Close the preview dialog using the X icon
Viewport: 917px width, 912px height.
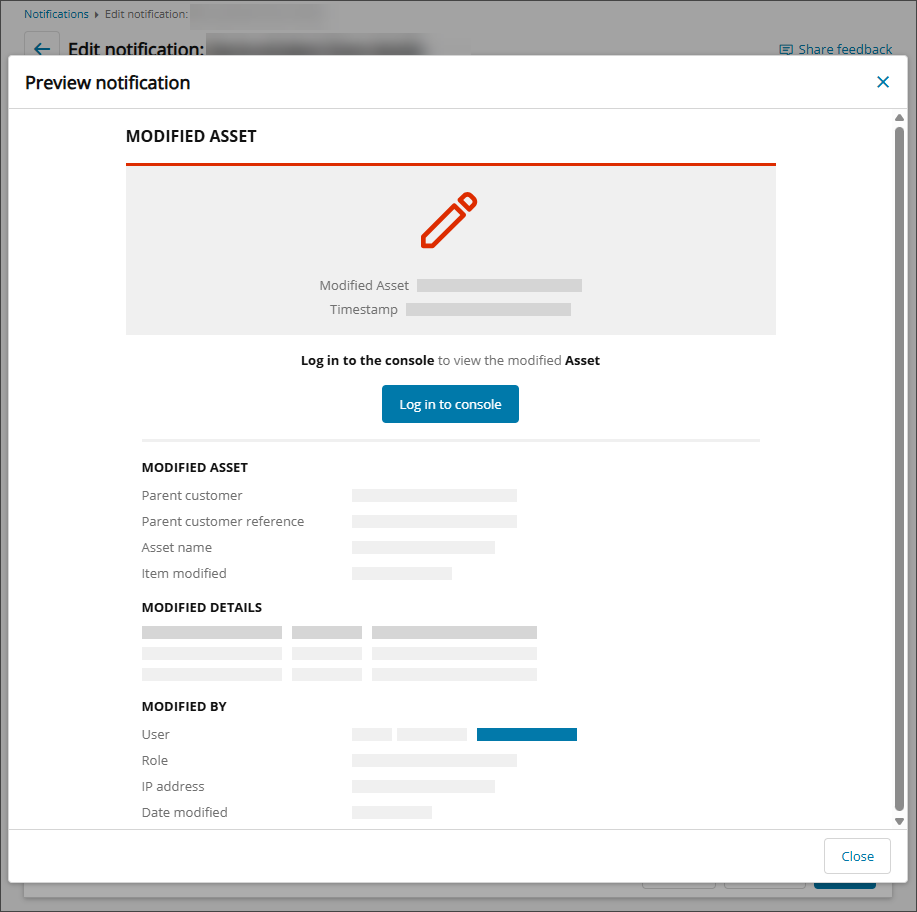pyautogui.click(x=882, y=82)
